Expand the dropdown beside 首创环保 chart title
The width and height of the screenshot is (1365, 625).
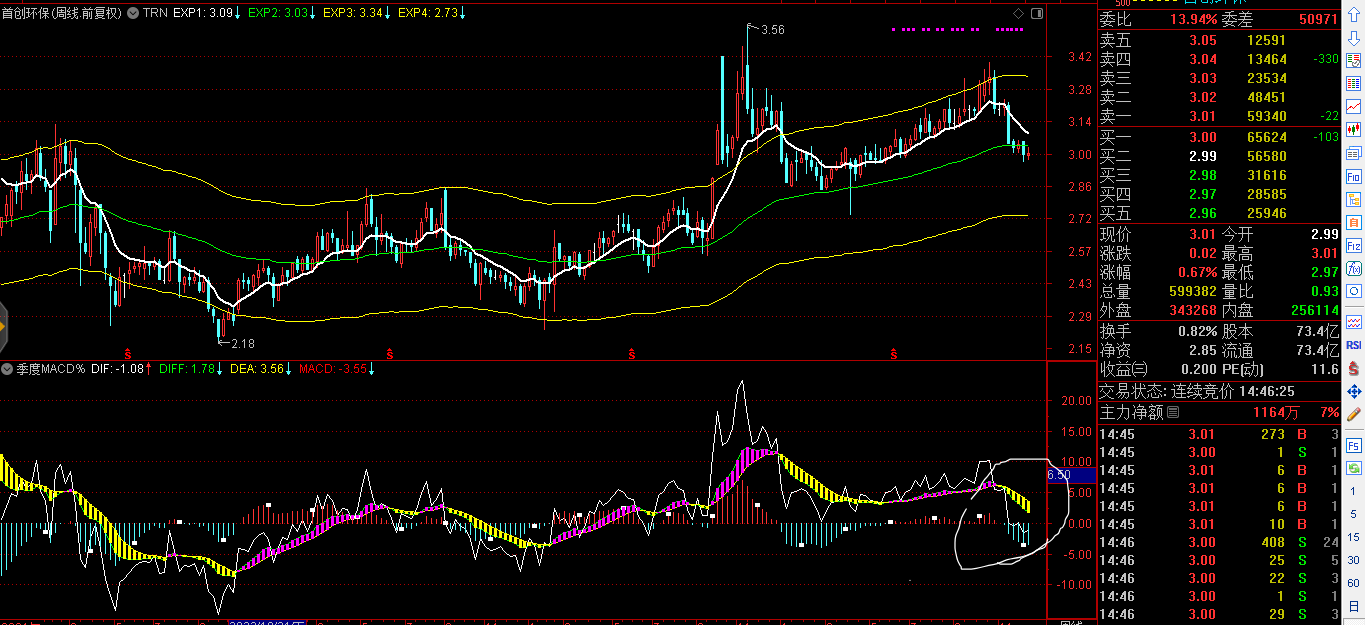[x=133, y=13]
